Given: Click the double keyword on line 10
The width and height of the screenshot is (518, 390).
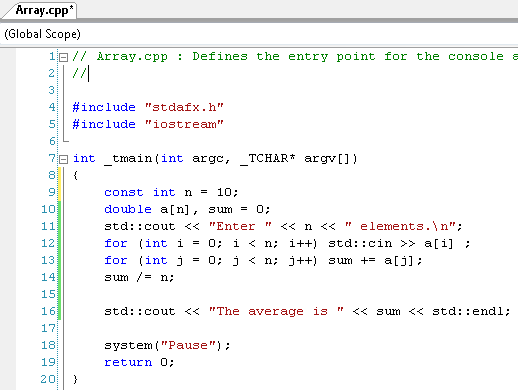Looking at the screenshot, I should point(128,209).
